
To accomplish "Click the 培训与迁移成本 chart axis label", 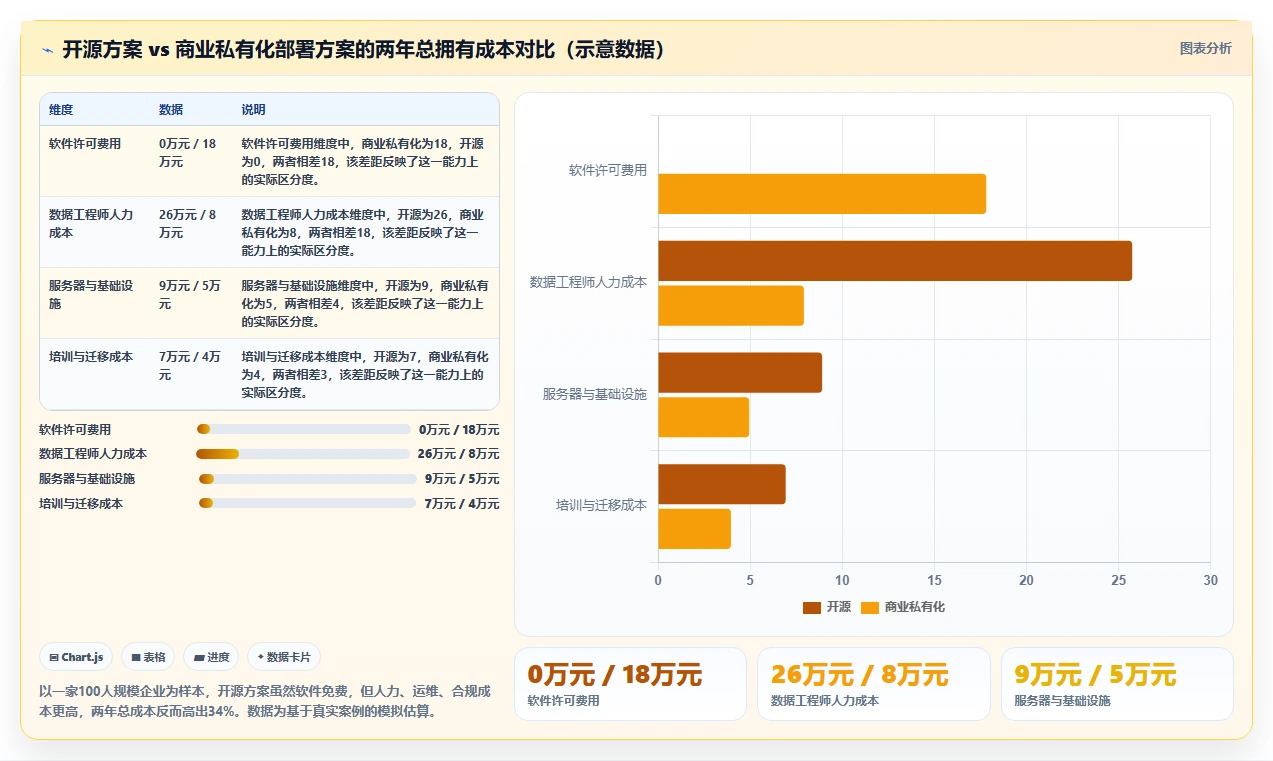I will tap(602, 506).
